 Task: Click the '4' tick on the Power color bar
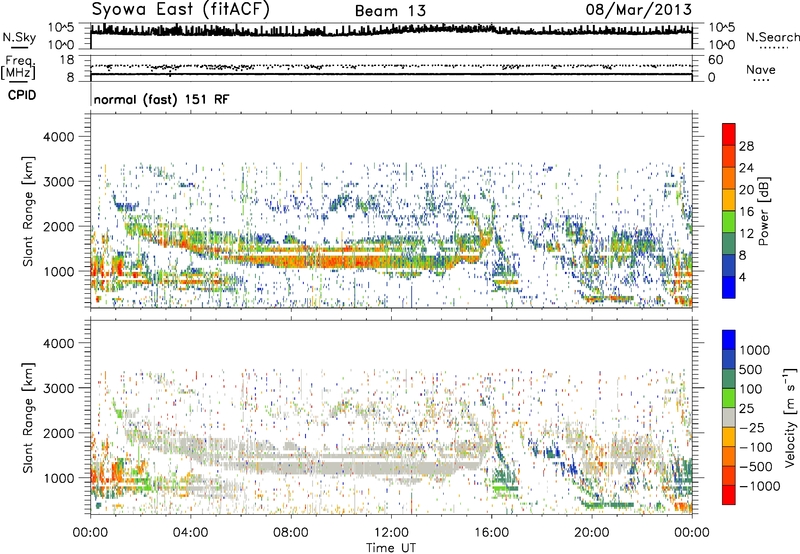(742, 277)
